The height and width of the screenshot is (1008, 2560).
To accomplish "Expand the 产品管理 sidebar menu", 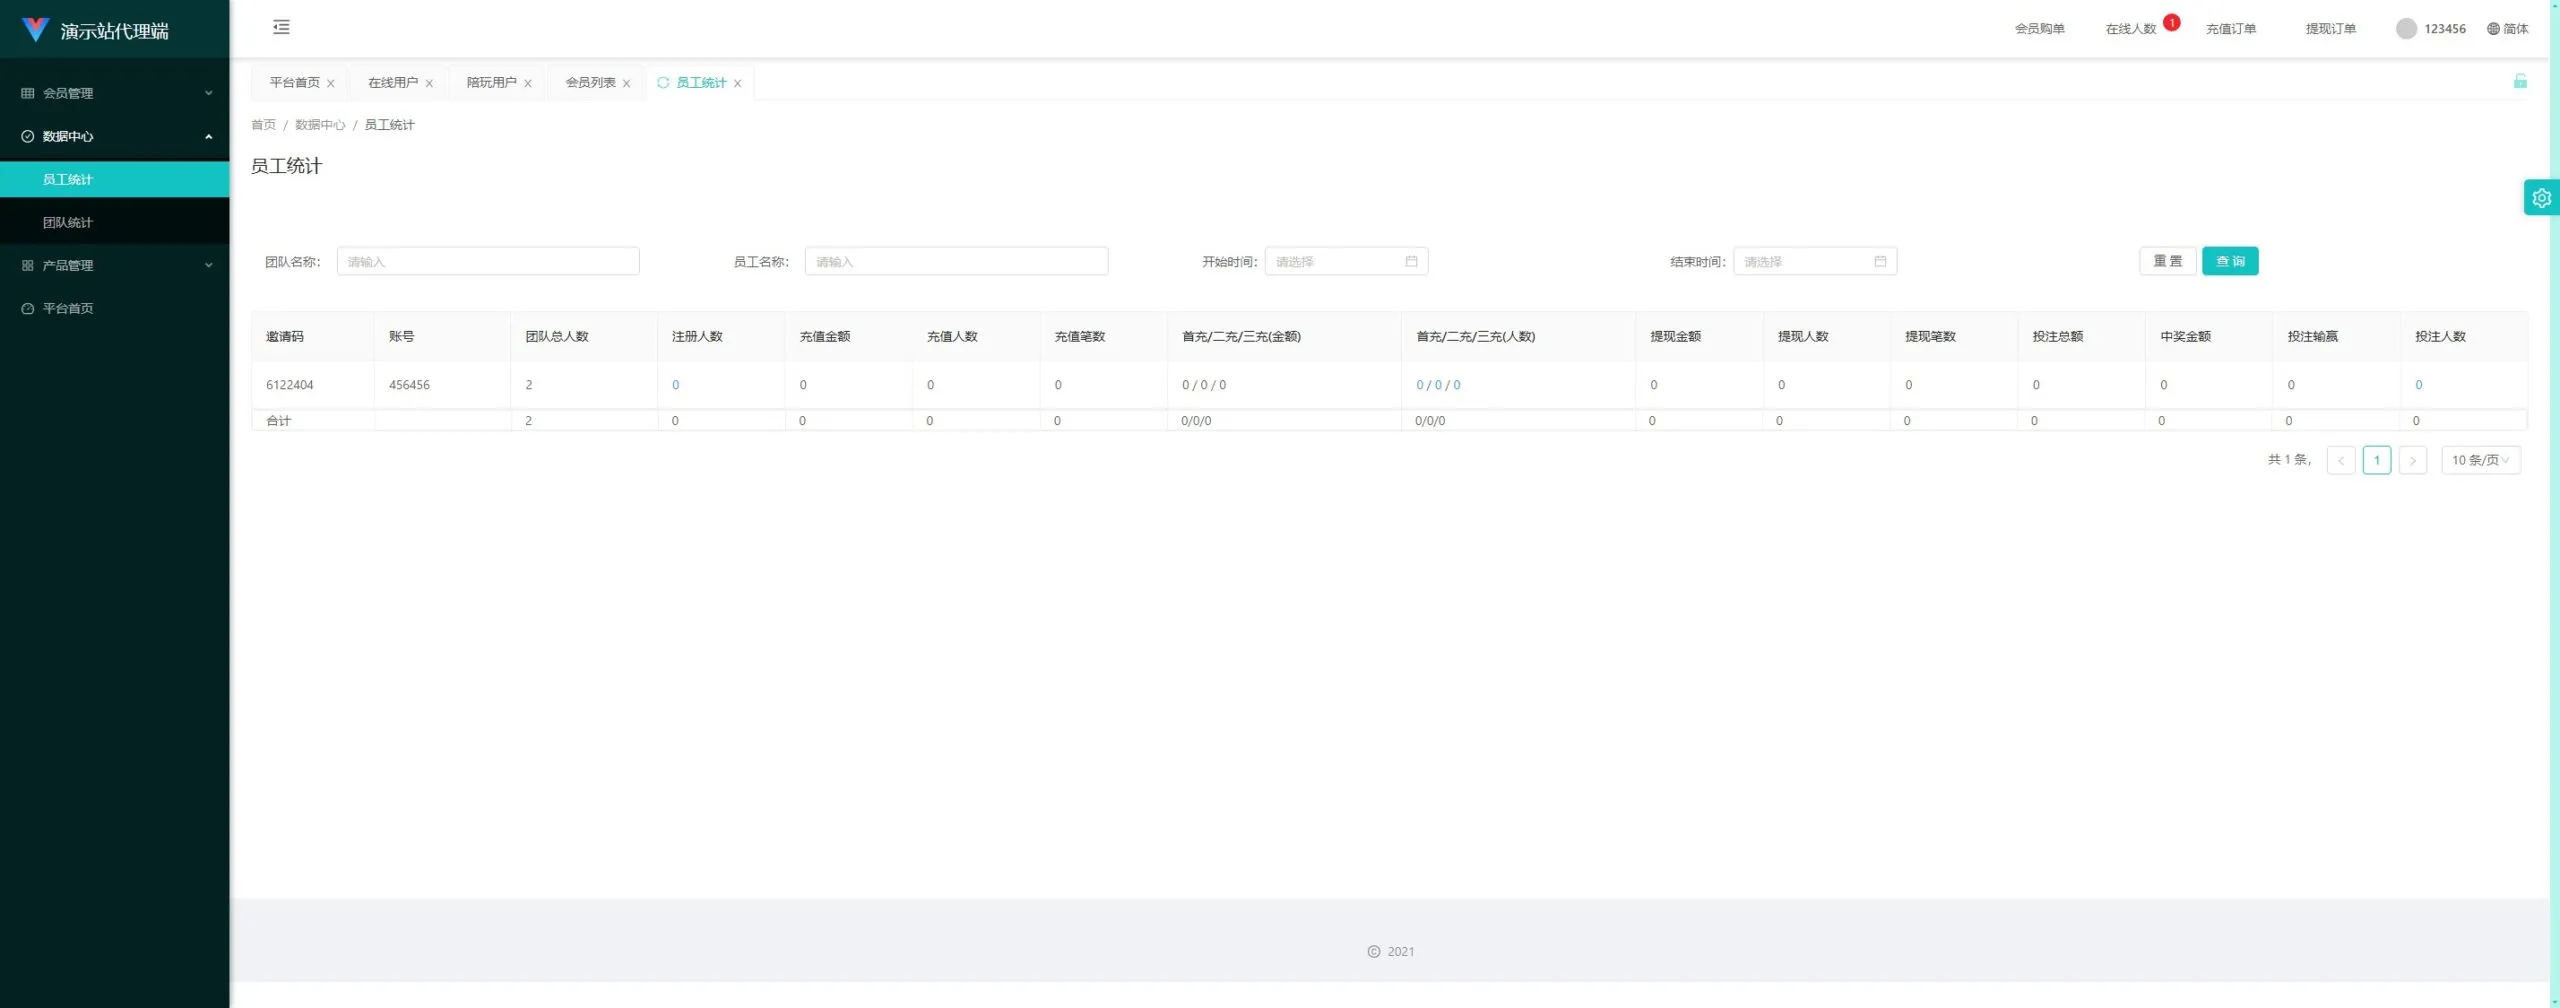I will pyautogui.click(x=115, y=265).
